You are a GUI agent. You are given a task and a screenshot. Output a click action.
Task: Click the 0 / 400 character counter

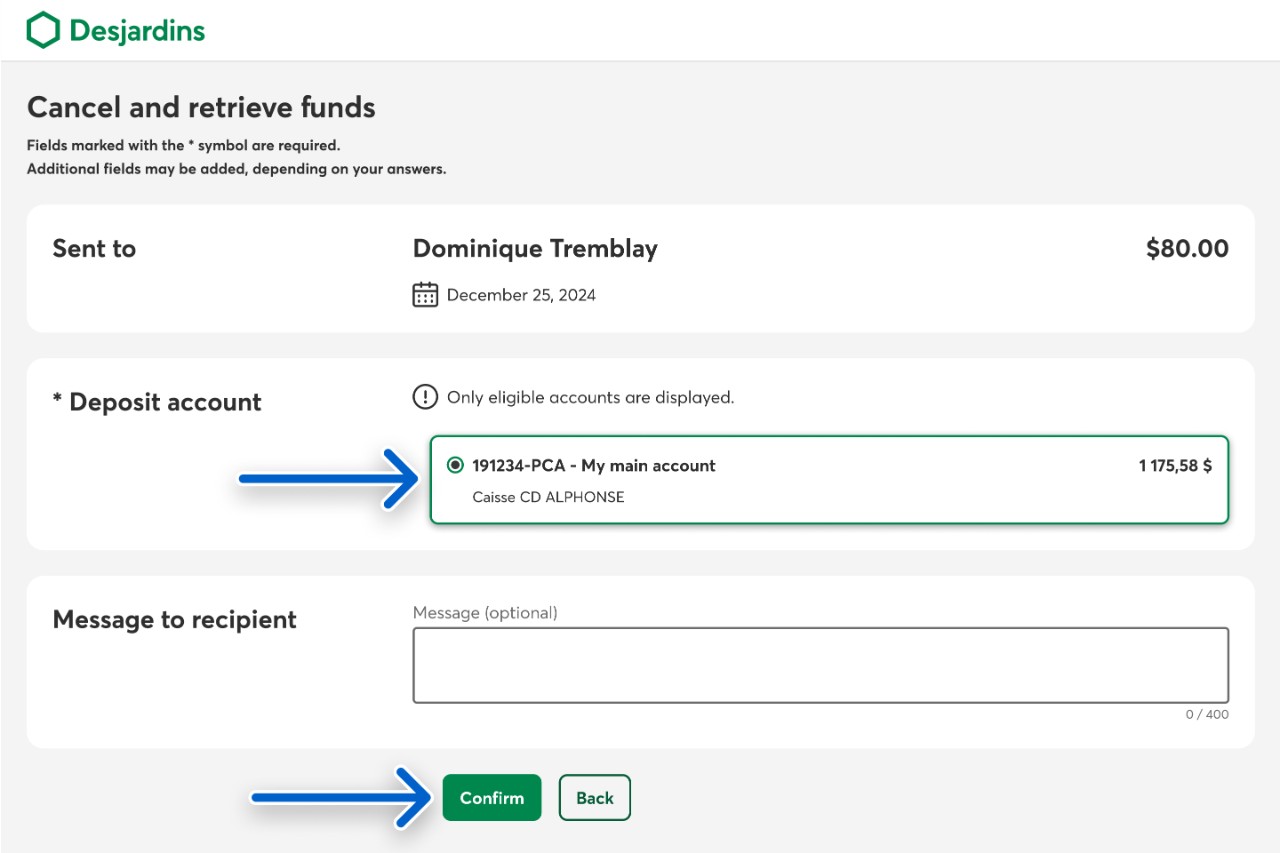(x=1207, y=714)
